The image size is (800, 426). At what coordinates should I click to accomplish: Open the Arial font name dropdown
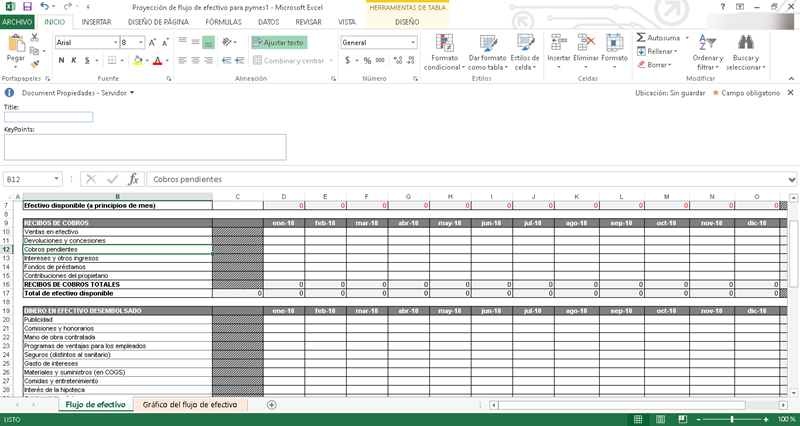point(116,43)
